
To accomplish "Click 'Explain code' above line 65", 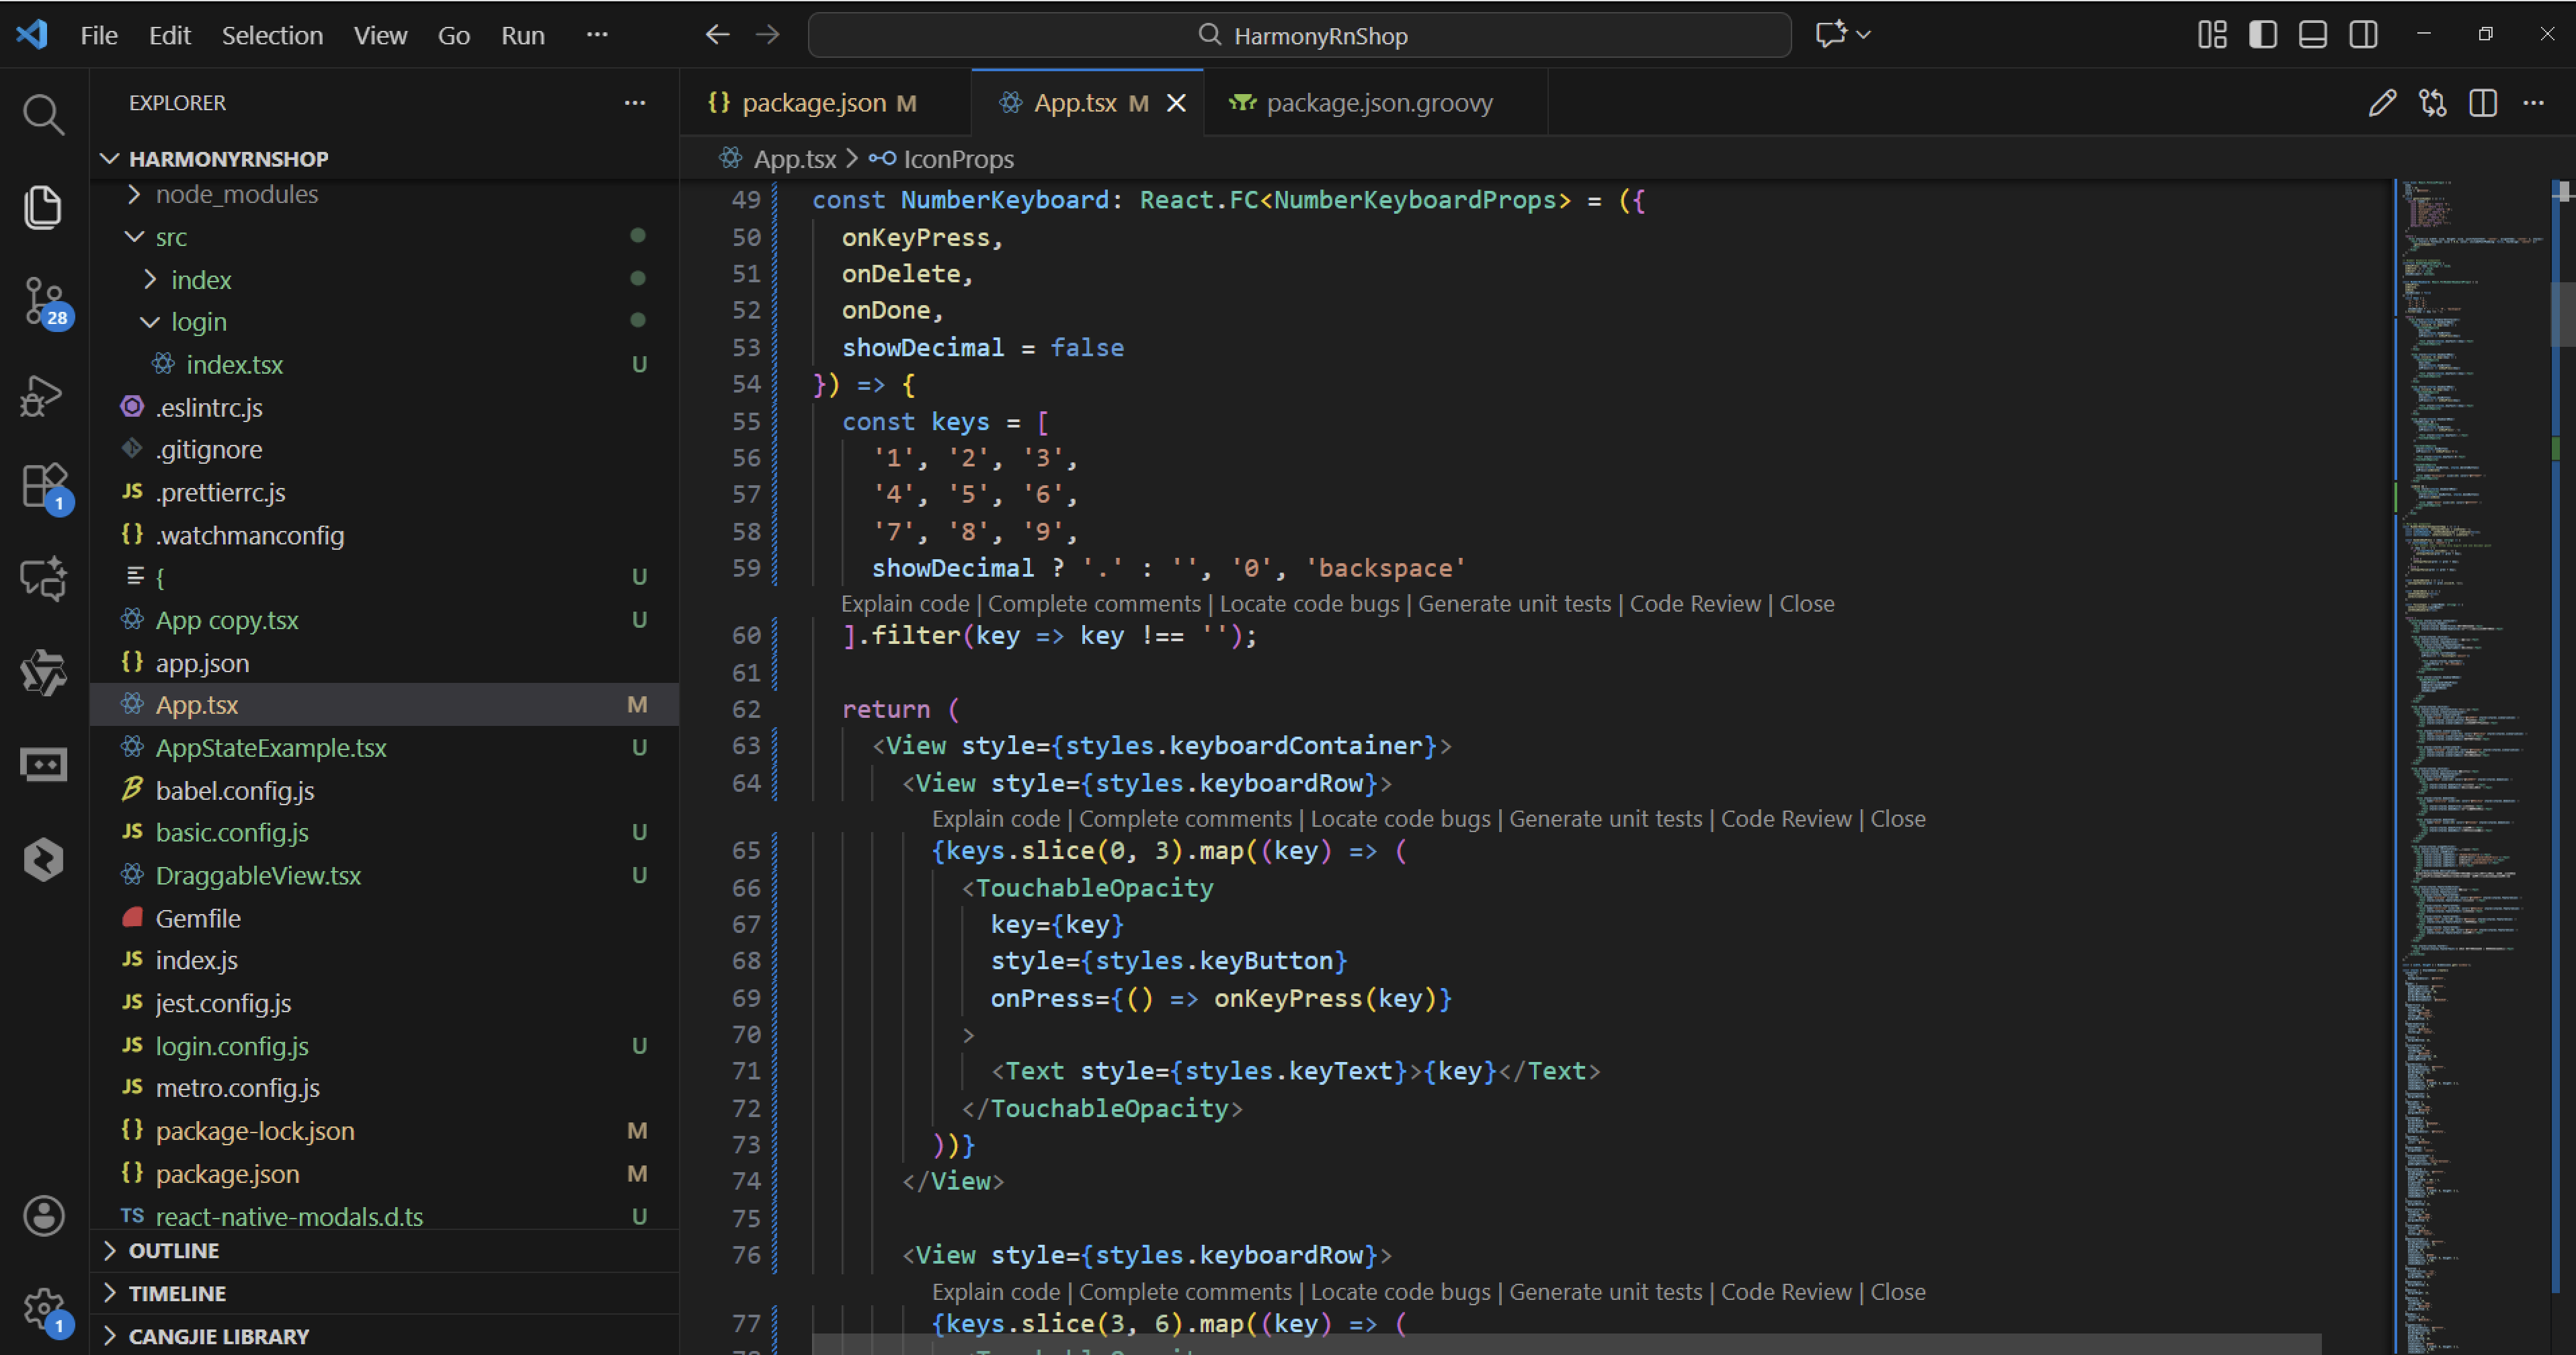I will click(x=995, y=819).
